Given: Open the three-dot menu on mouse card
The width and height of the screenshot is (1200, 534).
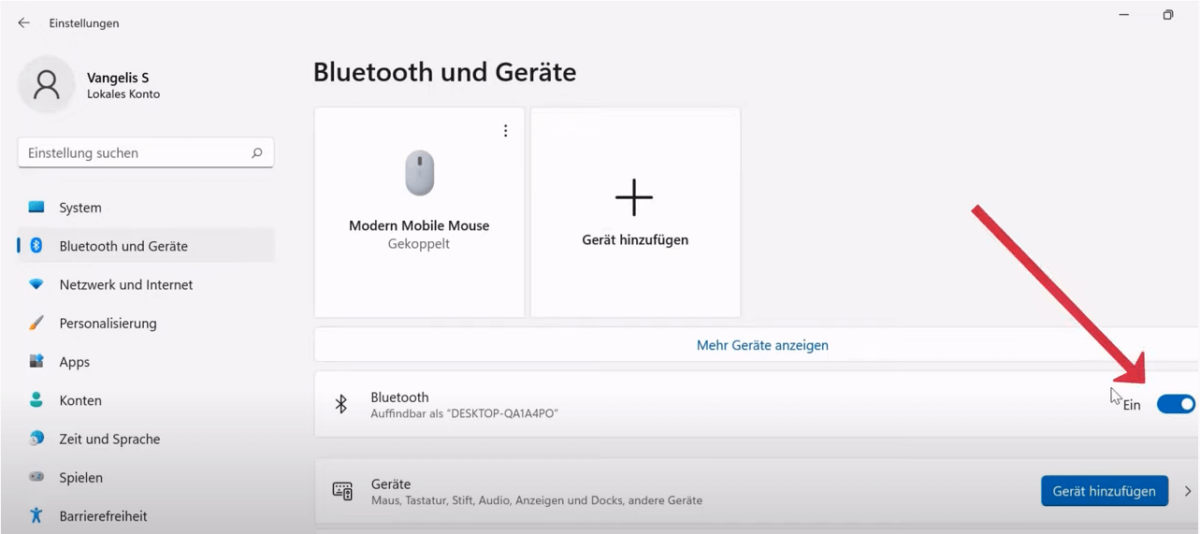Looking at the screenshot, I should [505, 131].
